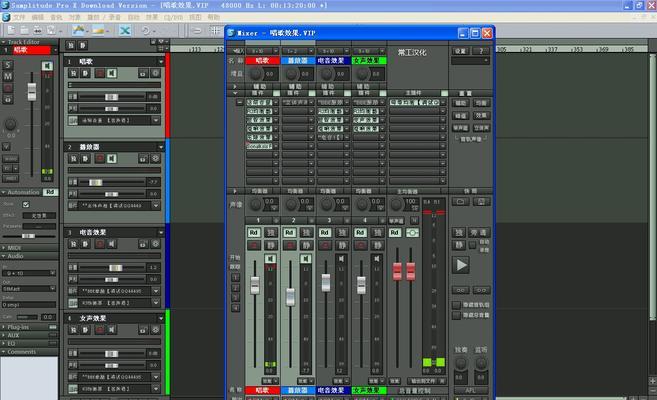Mute mixer channel 1 with 静 button
Image resolution: width=657 pixels, height=400 pixels.
coord(271,245)
